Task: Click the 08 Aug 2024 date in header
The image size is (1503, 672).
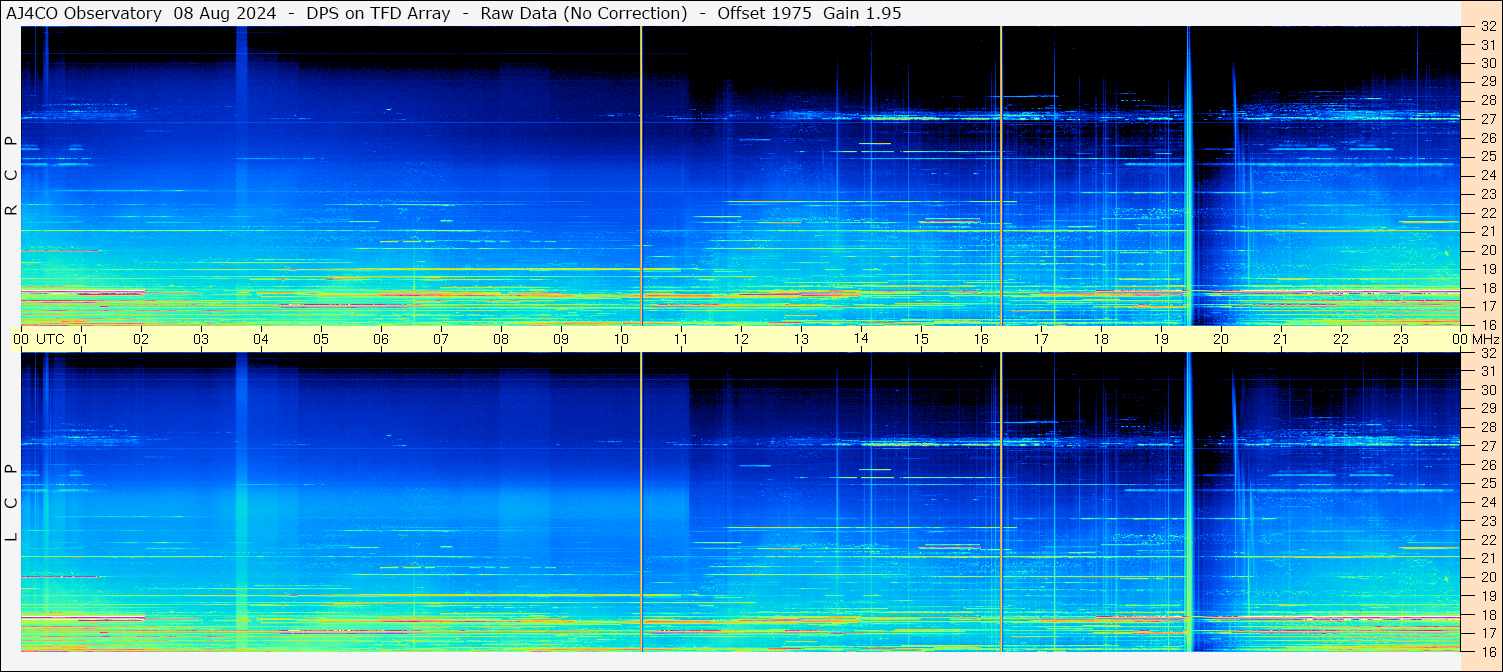Action: pyautogui.click(x=223, y=13)
